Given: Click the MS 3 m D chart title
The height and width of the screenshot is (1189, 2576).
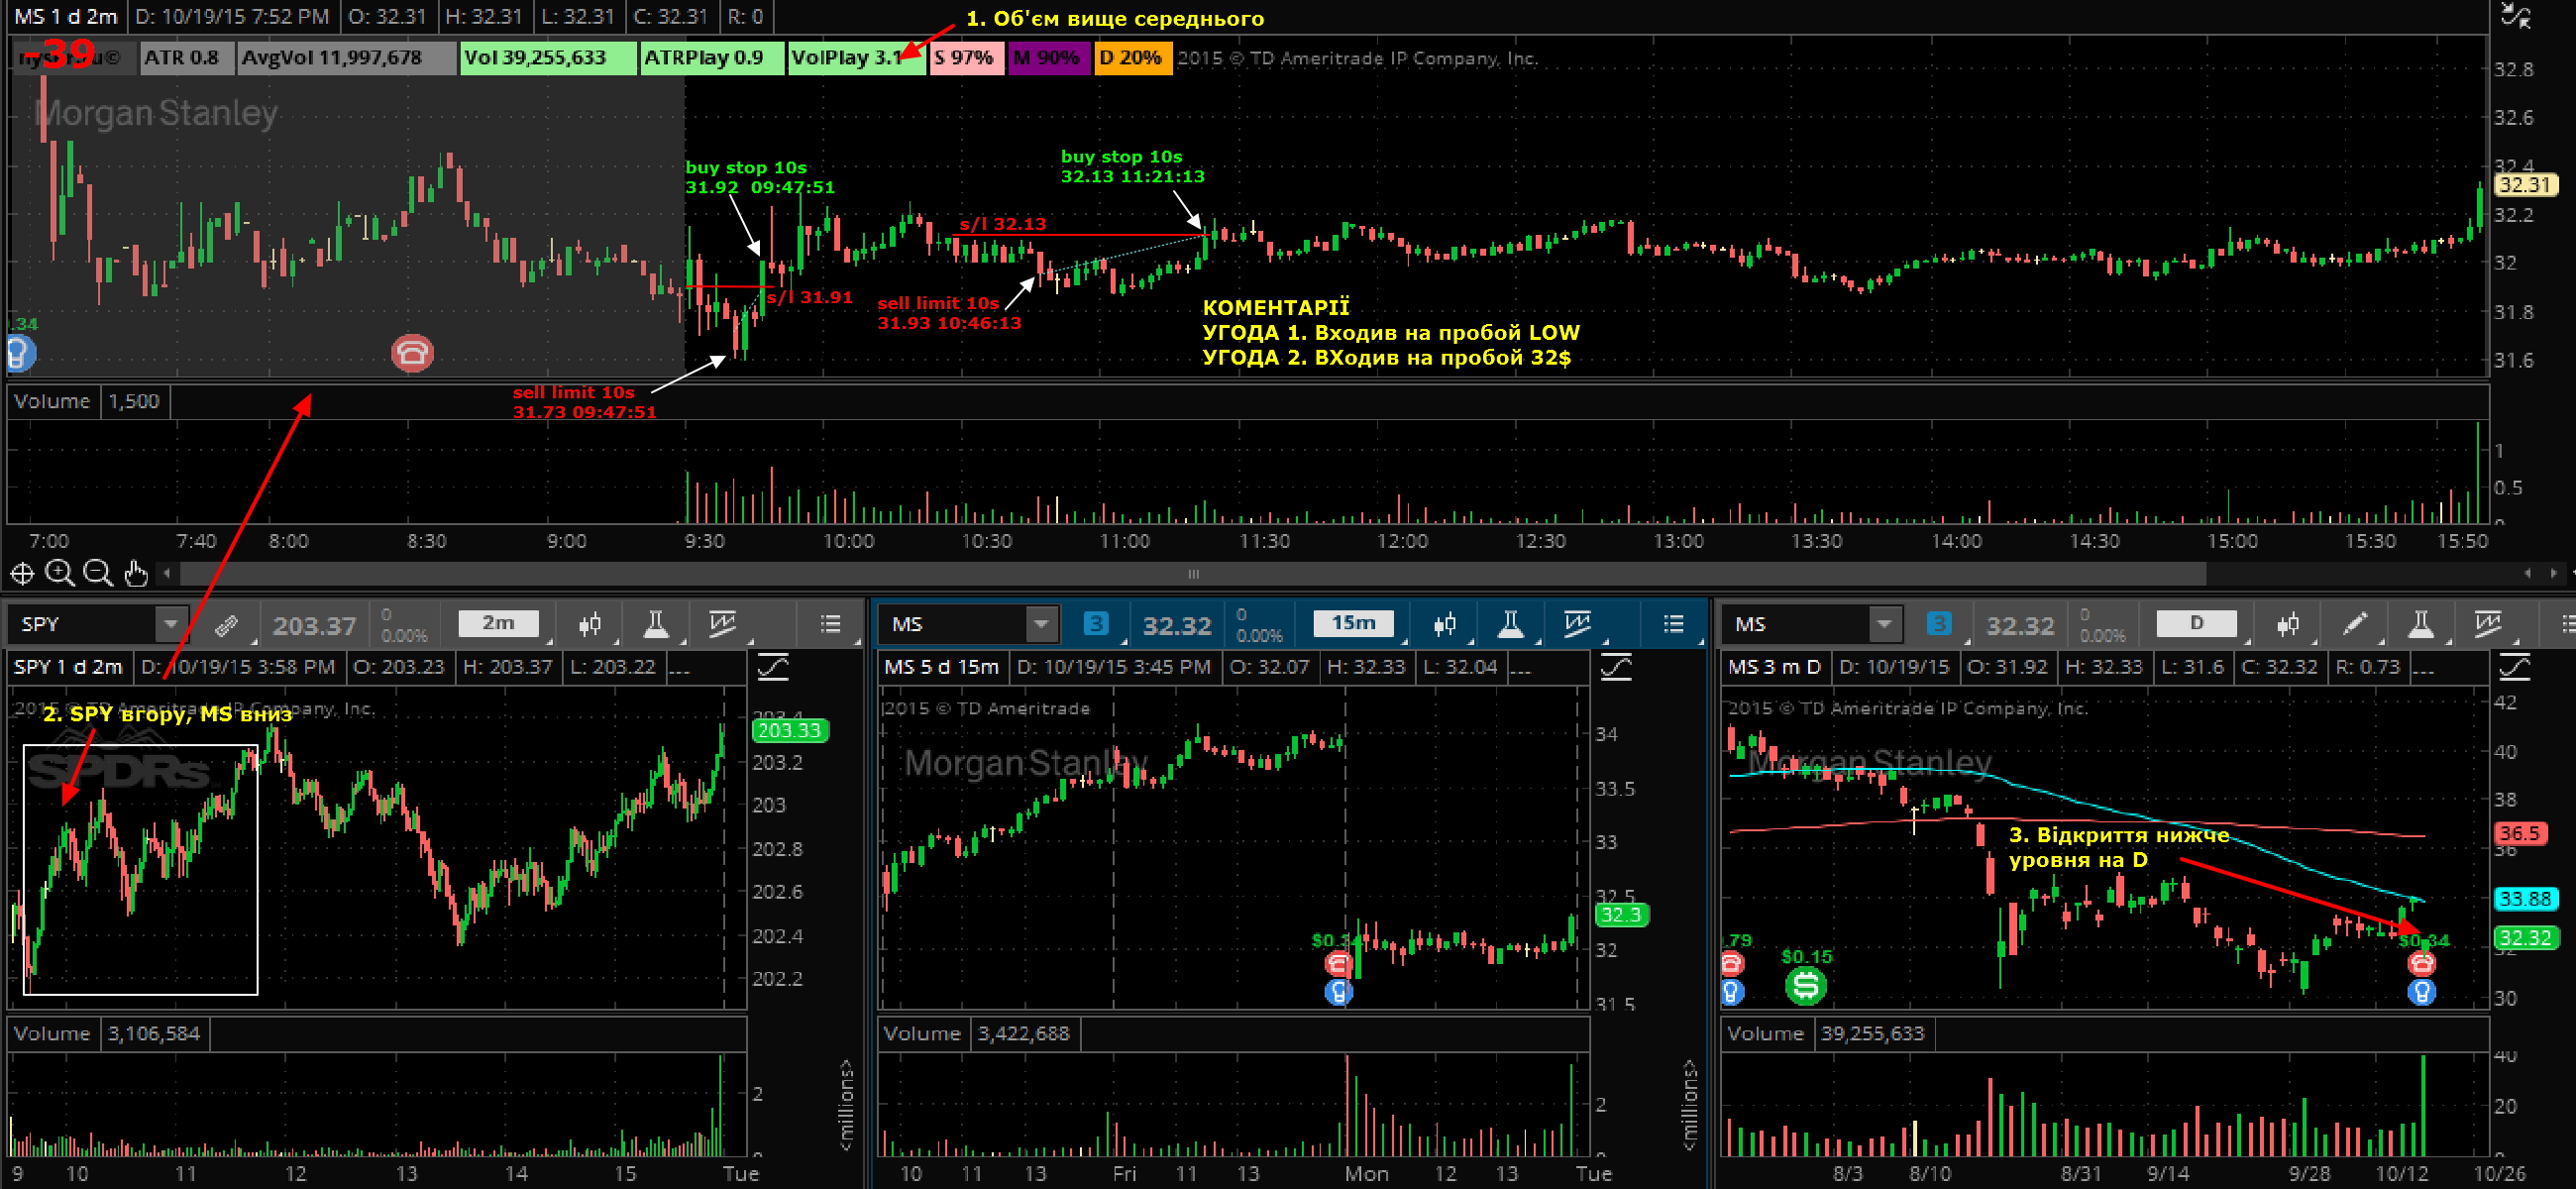Looking at the screenshot, I should pyautogui.click(x=1776, y=667).
